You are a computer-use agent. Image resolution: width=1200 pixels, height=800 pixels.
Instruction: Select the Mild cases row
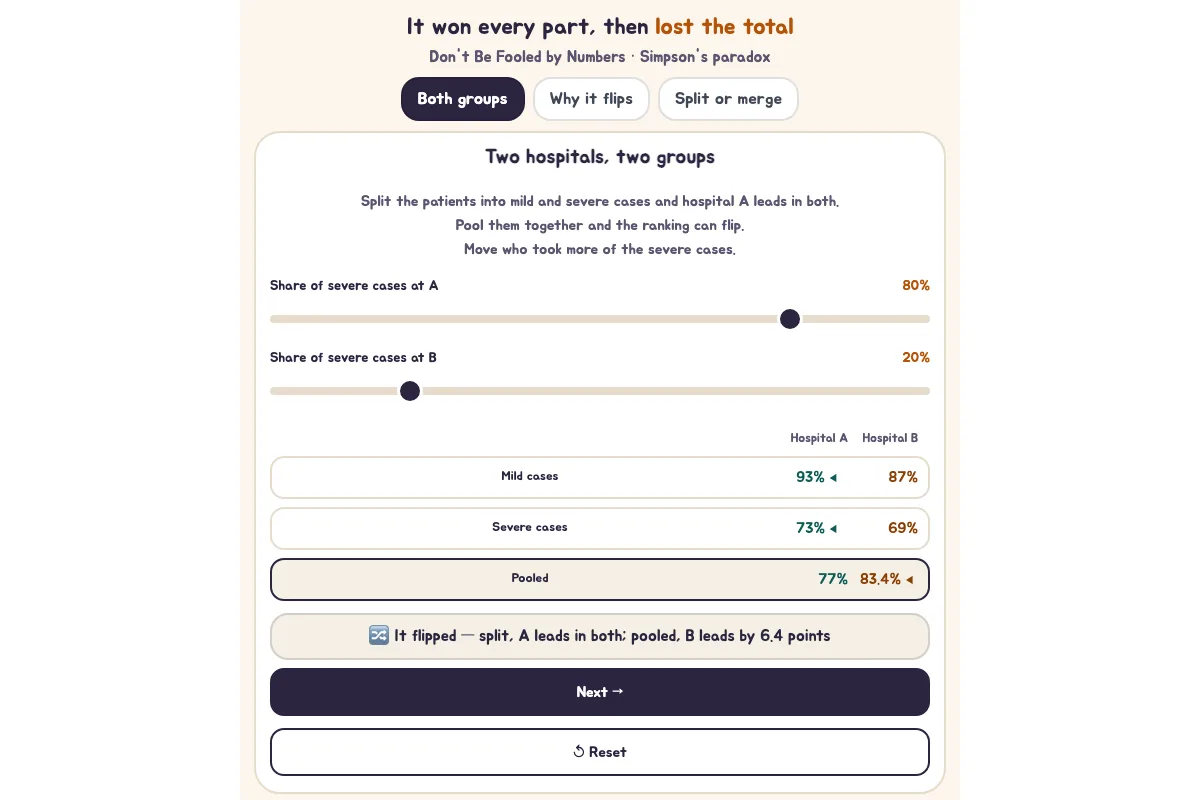tap(600, 477)
